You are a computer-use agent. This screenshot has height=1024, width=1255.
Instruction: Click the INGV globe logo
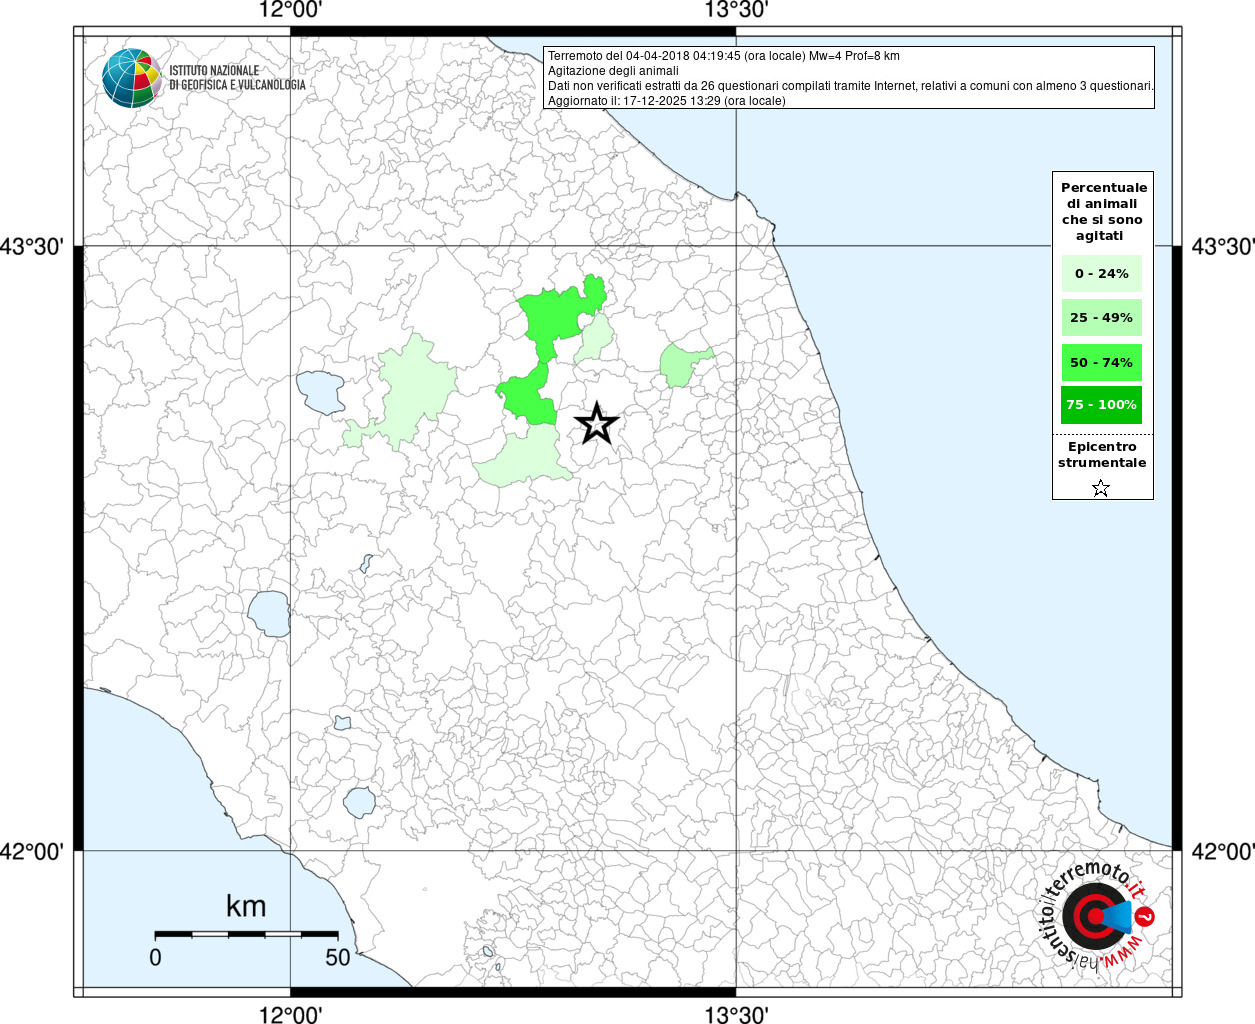(132, 78)
